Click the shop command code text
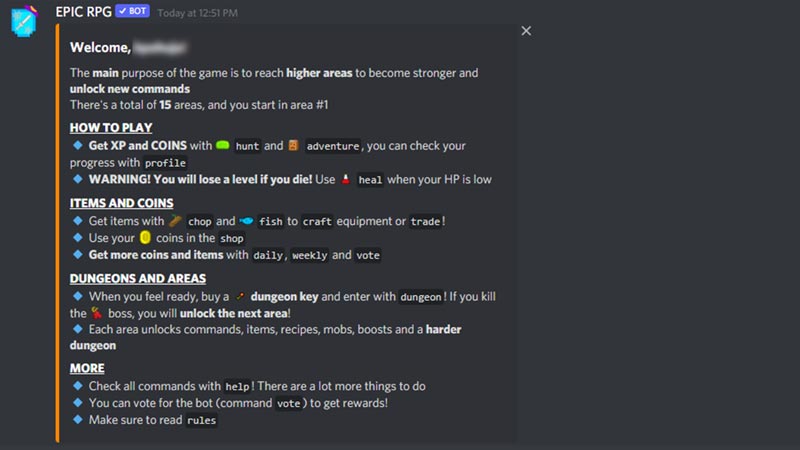The height and width of the screenshot is (450, 800). click(232, 238)
